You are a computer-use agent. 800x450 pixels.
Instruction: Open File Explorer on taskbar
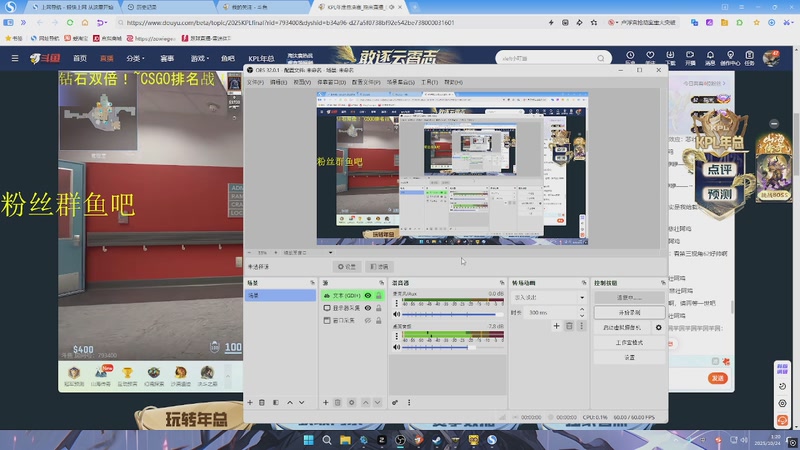[345, 440]
